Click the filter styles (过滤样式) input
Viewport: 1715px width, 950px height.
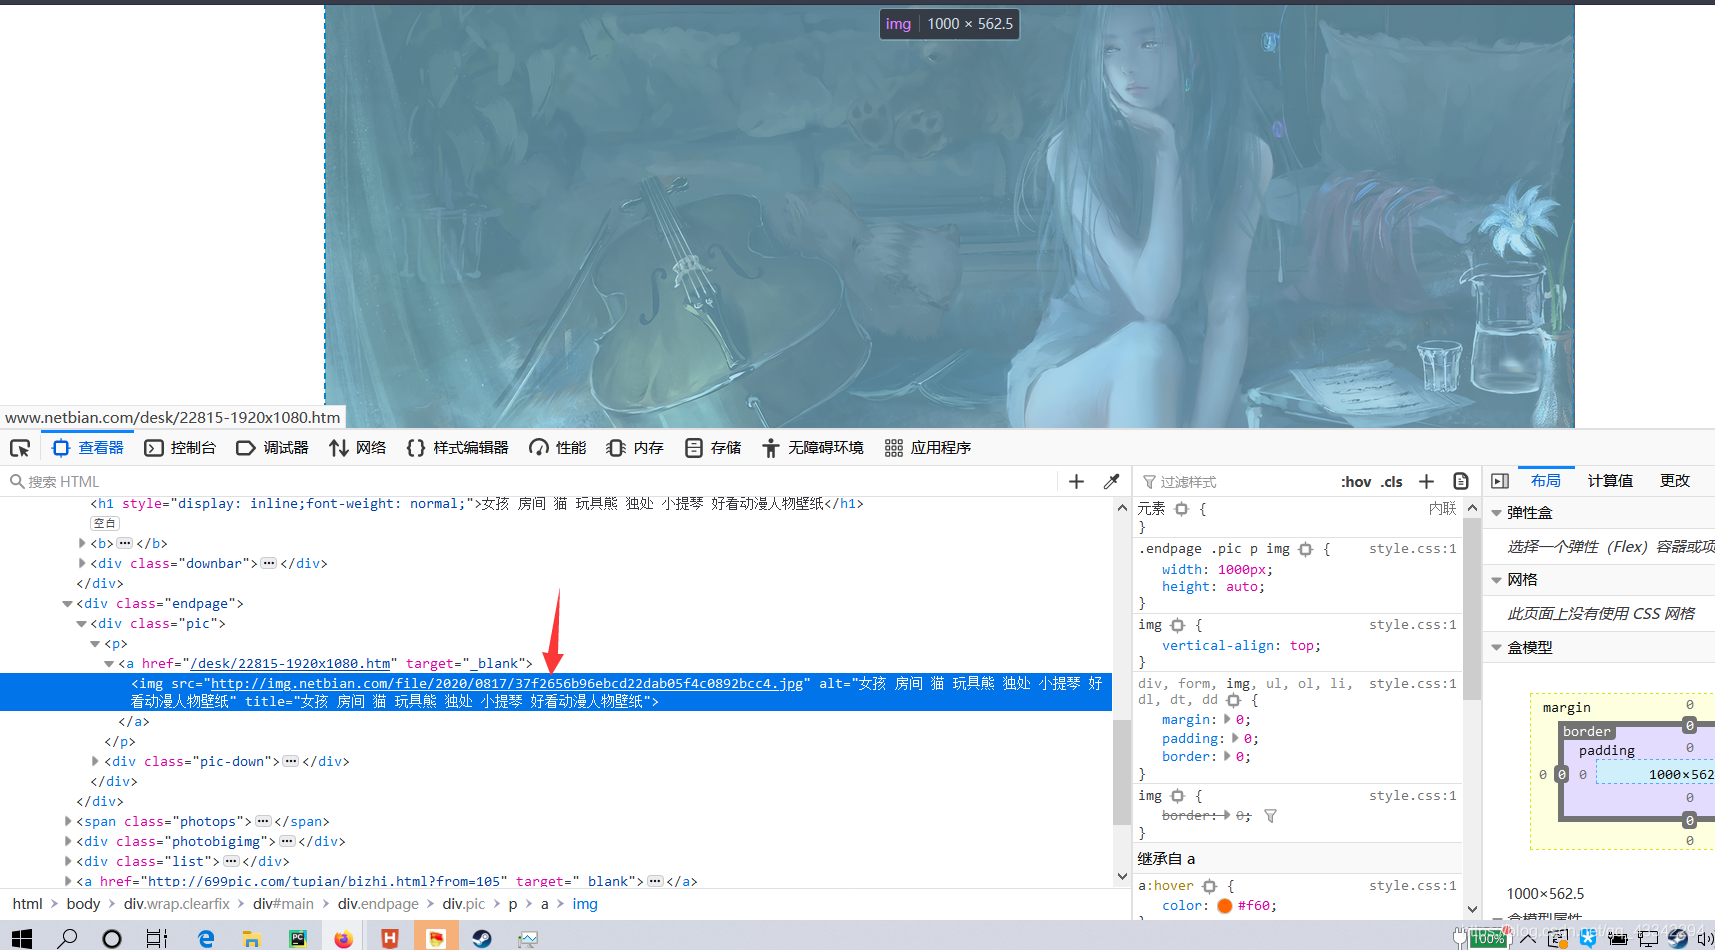(x=1235, y=481)
